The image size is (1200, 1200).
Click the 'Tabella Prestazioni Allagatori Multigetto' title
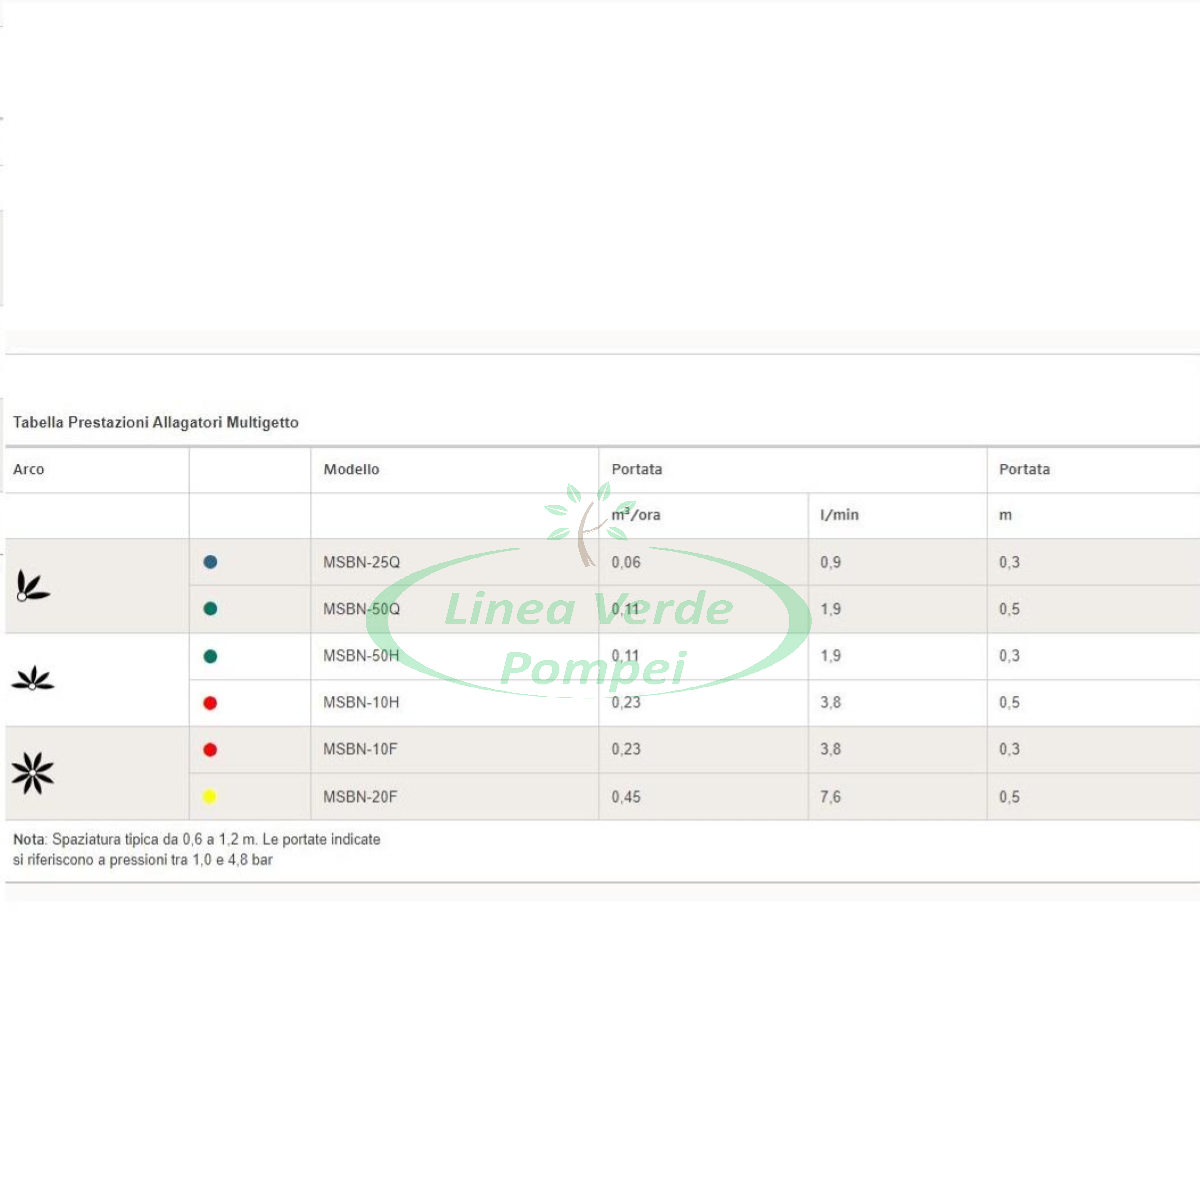pyautogui.click(x=156, y=422)
